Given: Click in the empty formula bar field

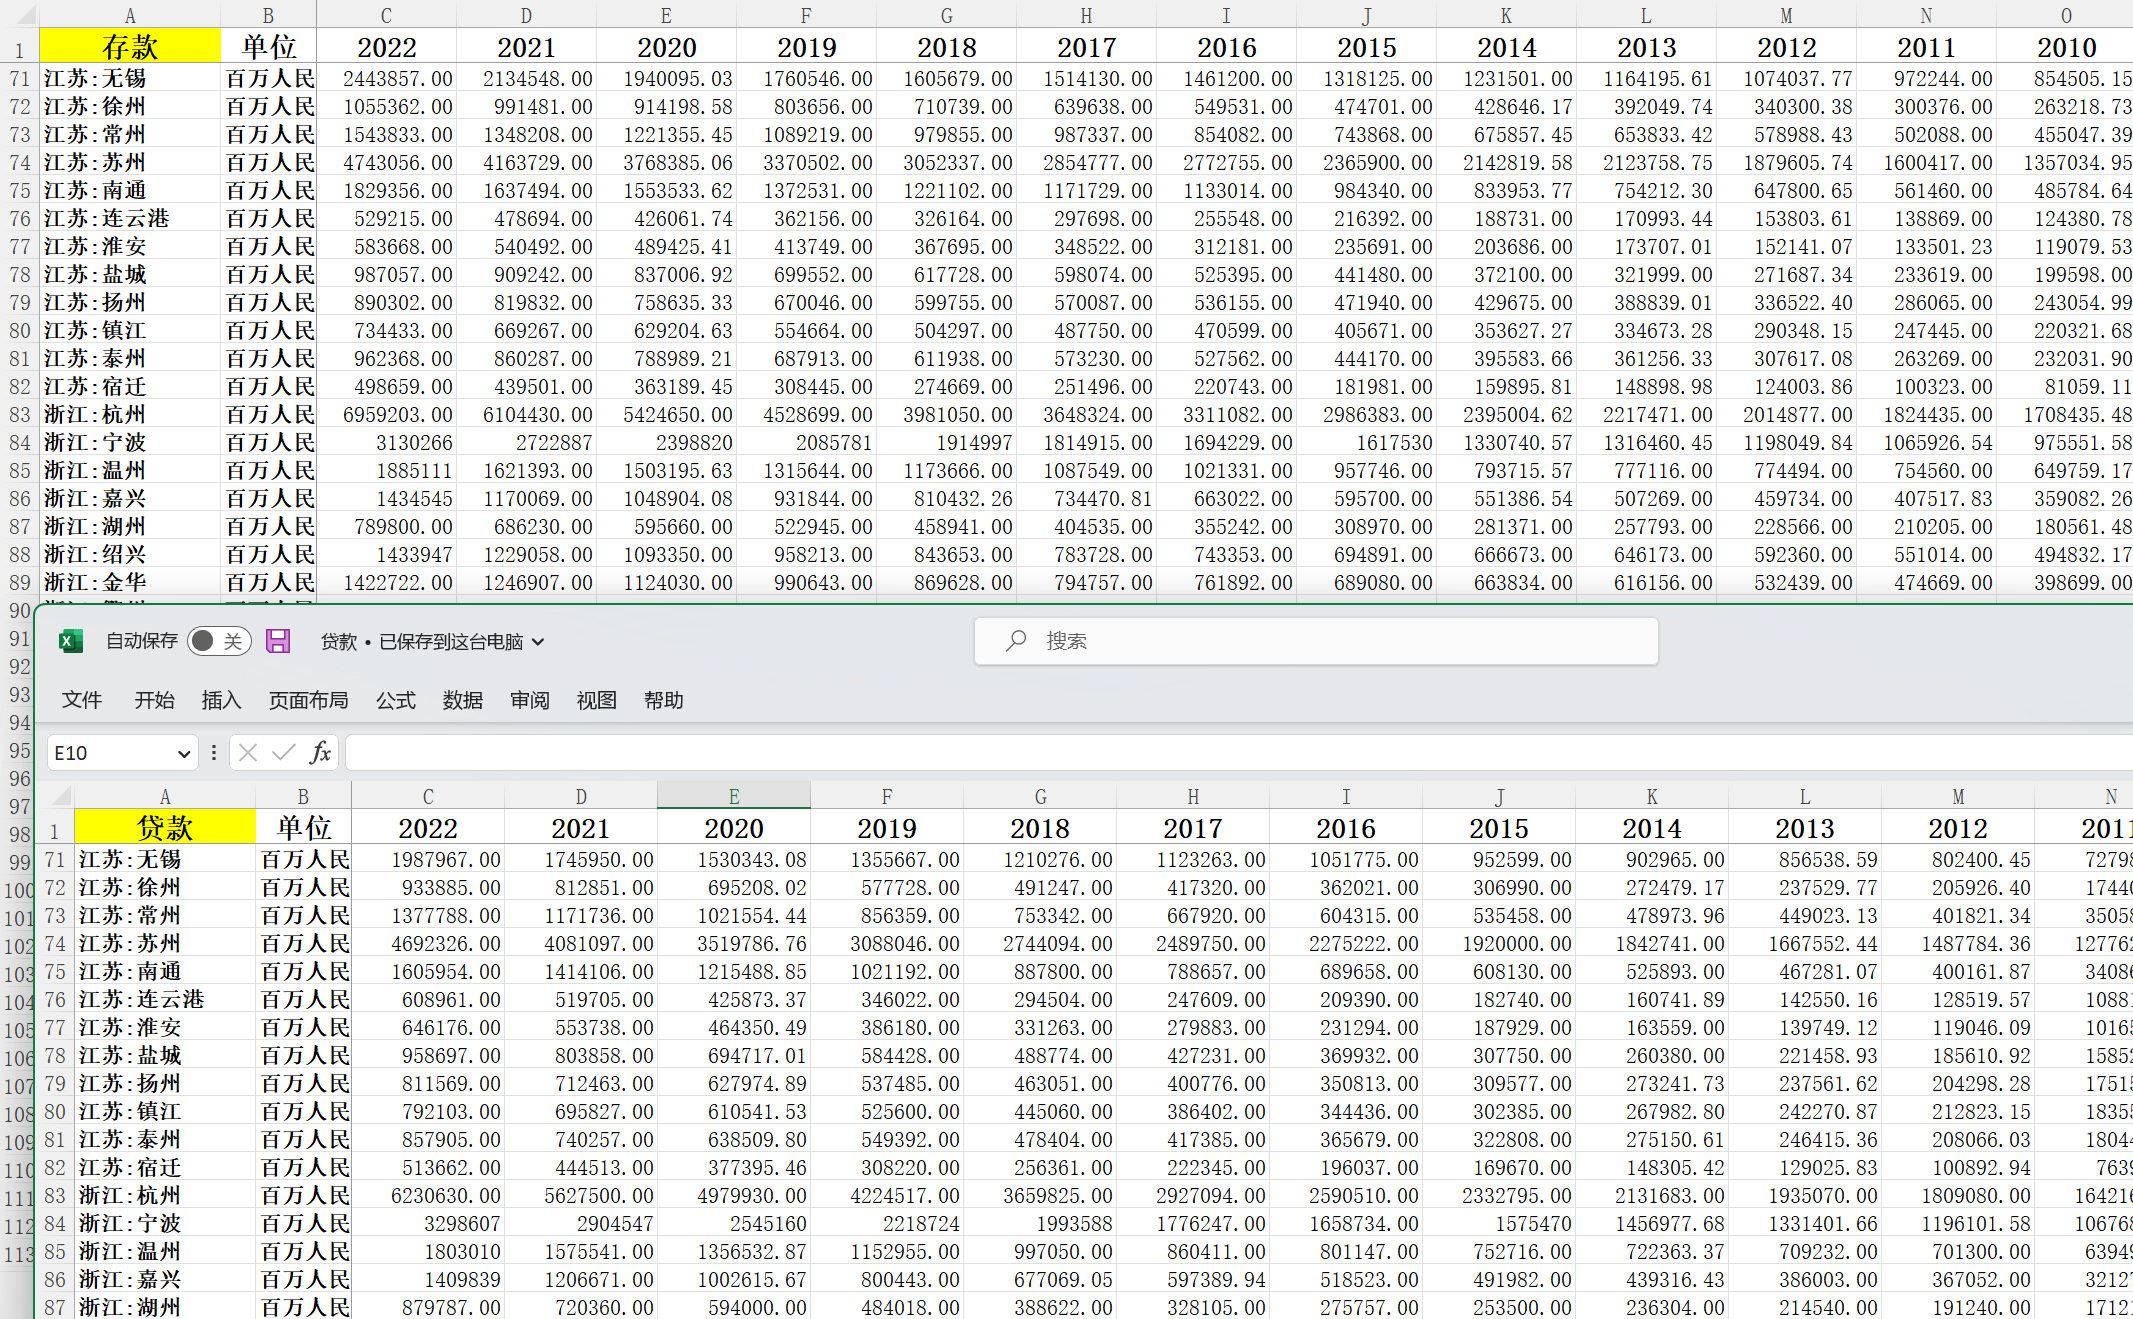Looking at the screenshot, I should [x=1200, y=752].
